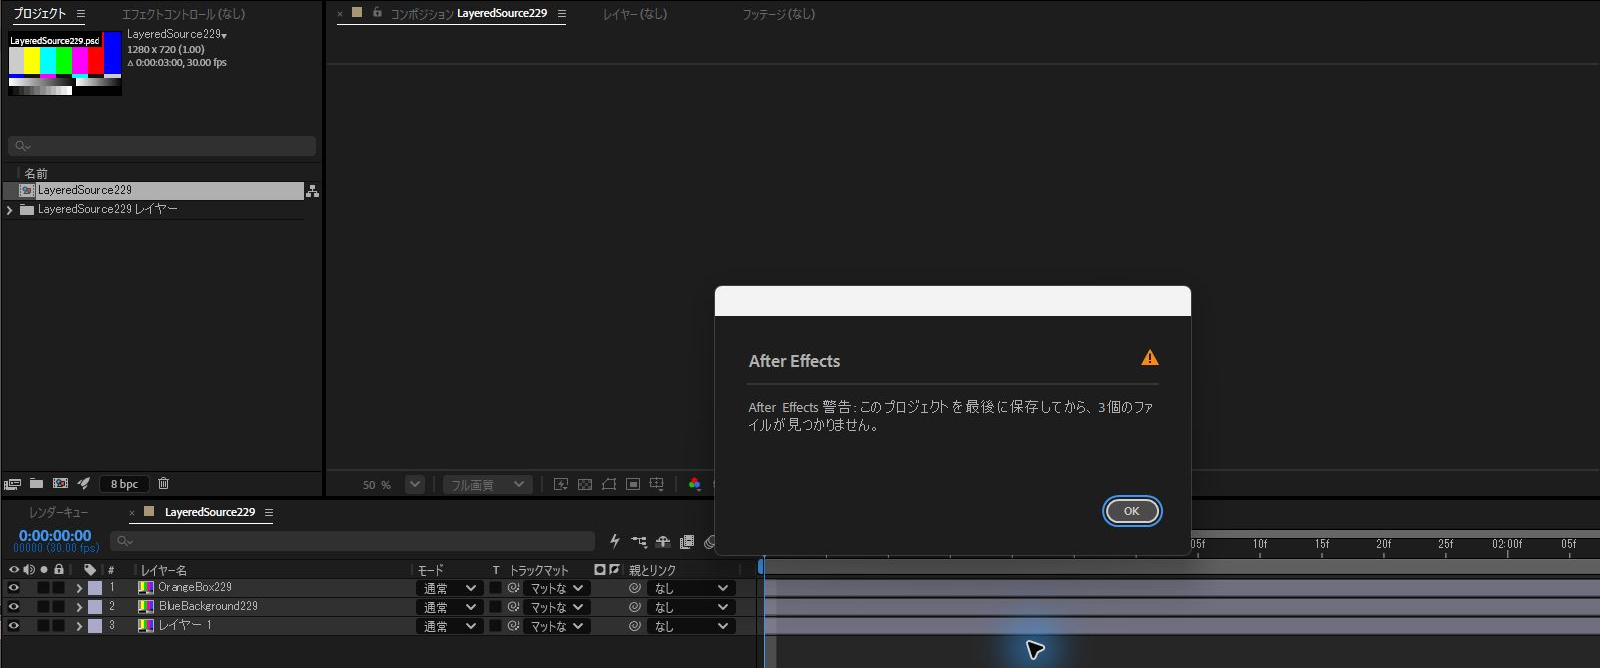Toggle visibility of レイヤー 1 layer
Image resolution: width=1600 pixels, height=668 pixels.
coord(14,626)
